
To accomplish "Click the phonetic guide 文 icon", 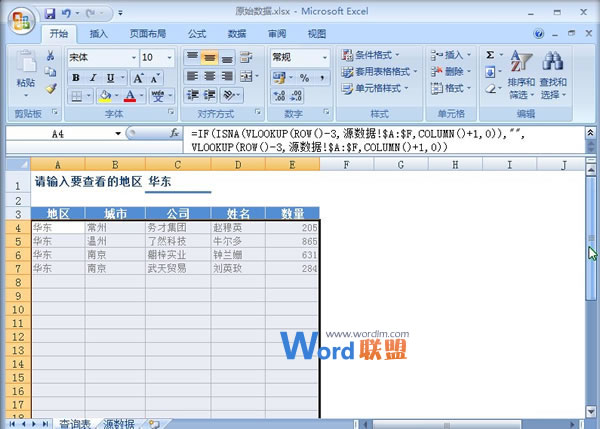I will click(x=157, y=96).
